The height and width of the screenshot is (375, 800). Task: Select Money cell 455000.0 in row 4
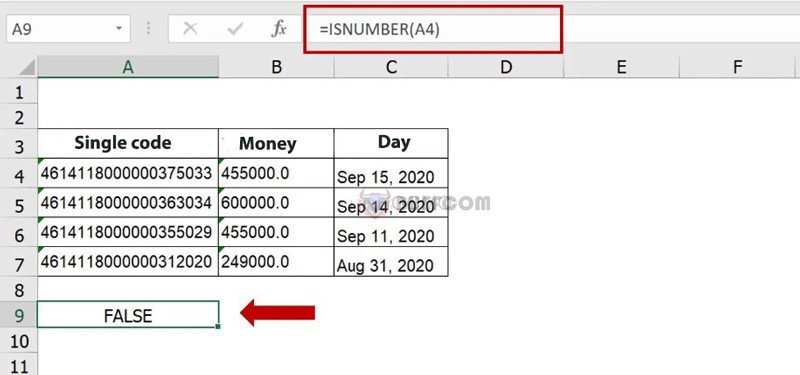coord(276,173)
